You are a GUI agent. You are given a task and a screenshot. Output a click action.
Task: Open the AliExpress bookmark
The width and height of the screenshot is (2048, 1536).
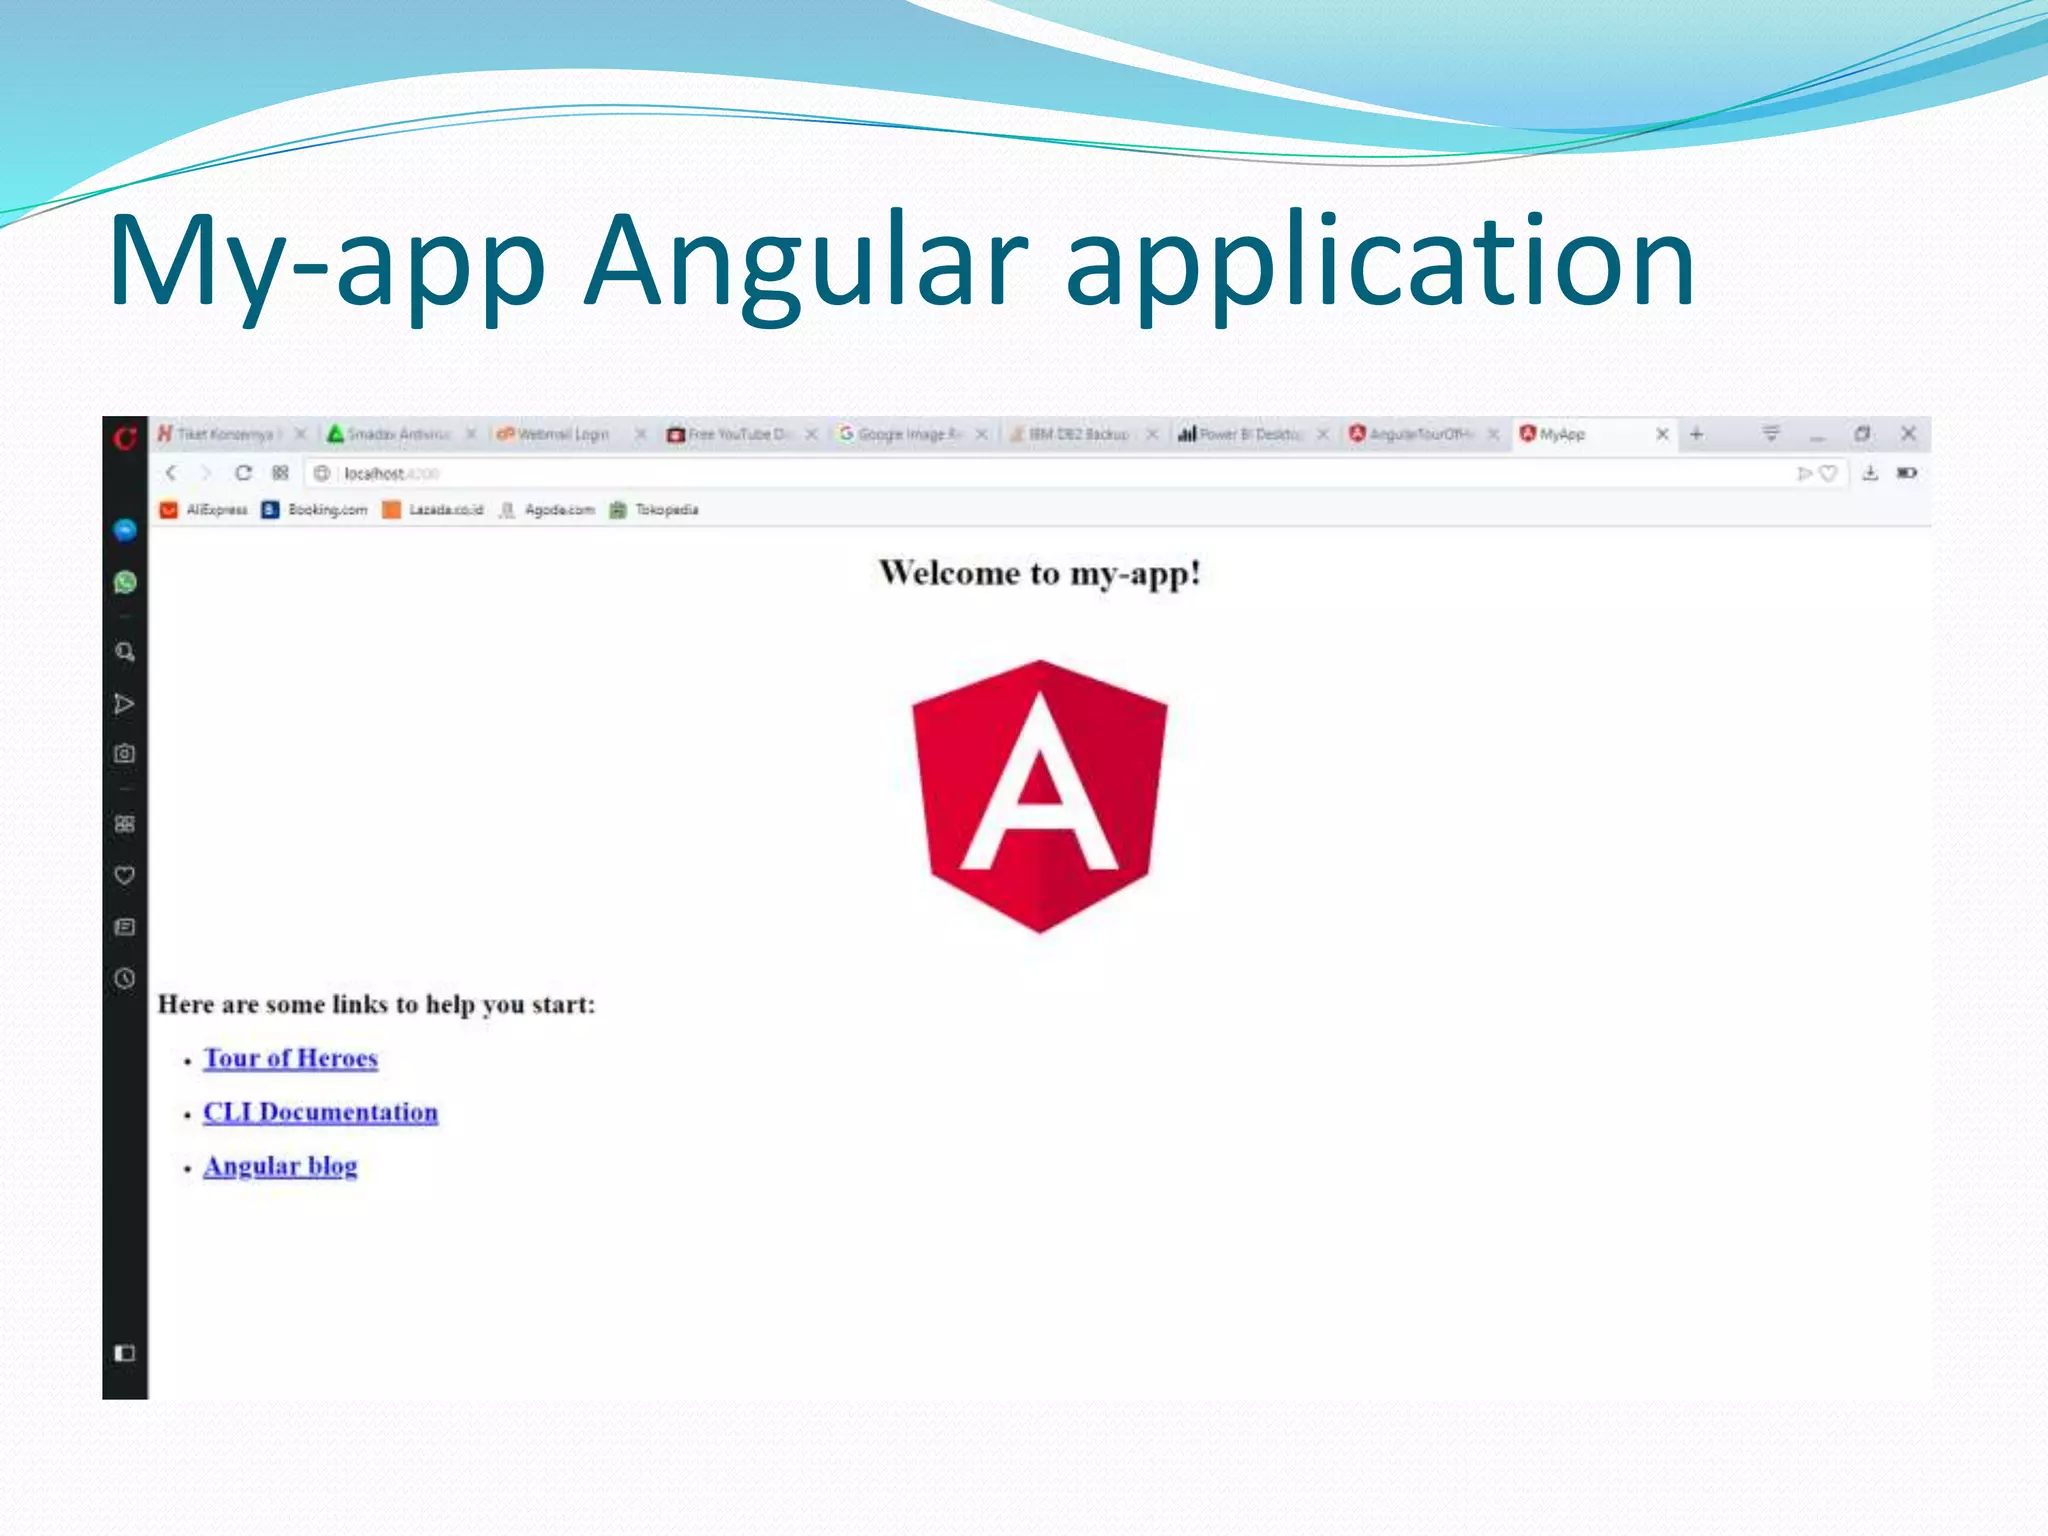[x=203, y=510]
